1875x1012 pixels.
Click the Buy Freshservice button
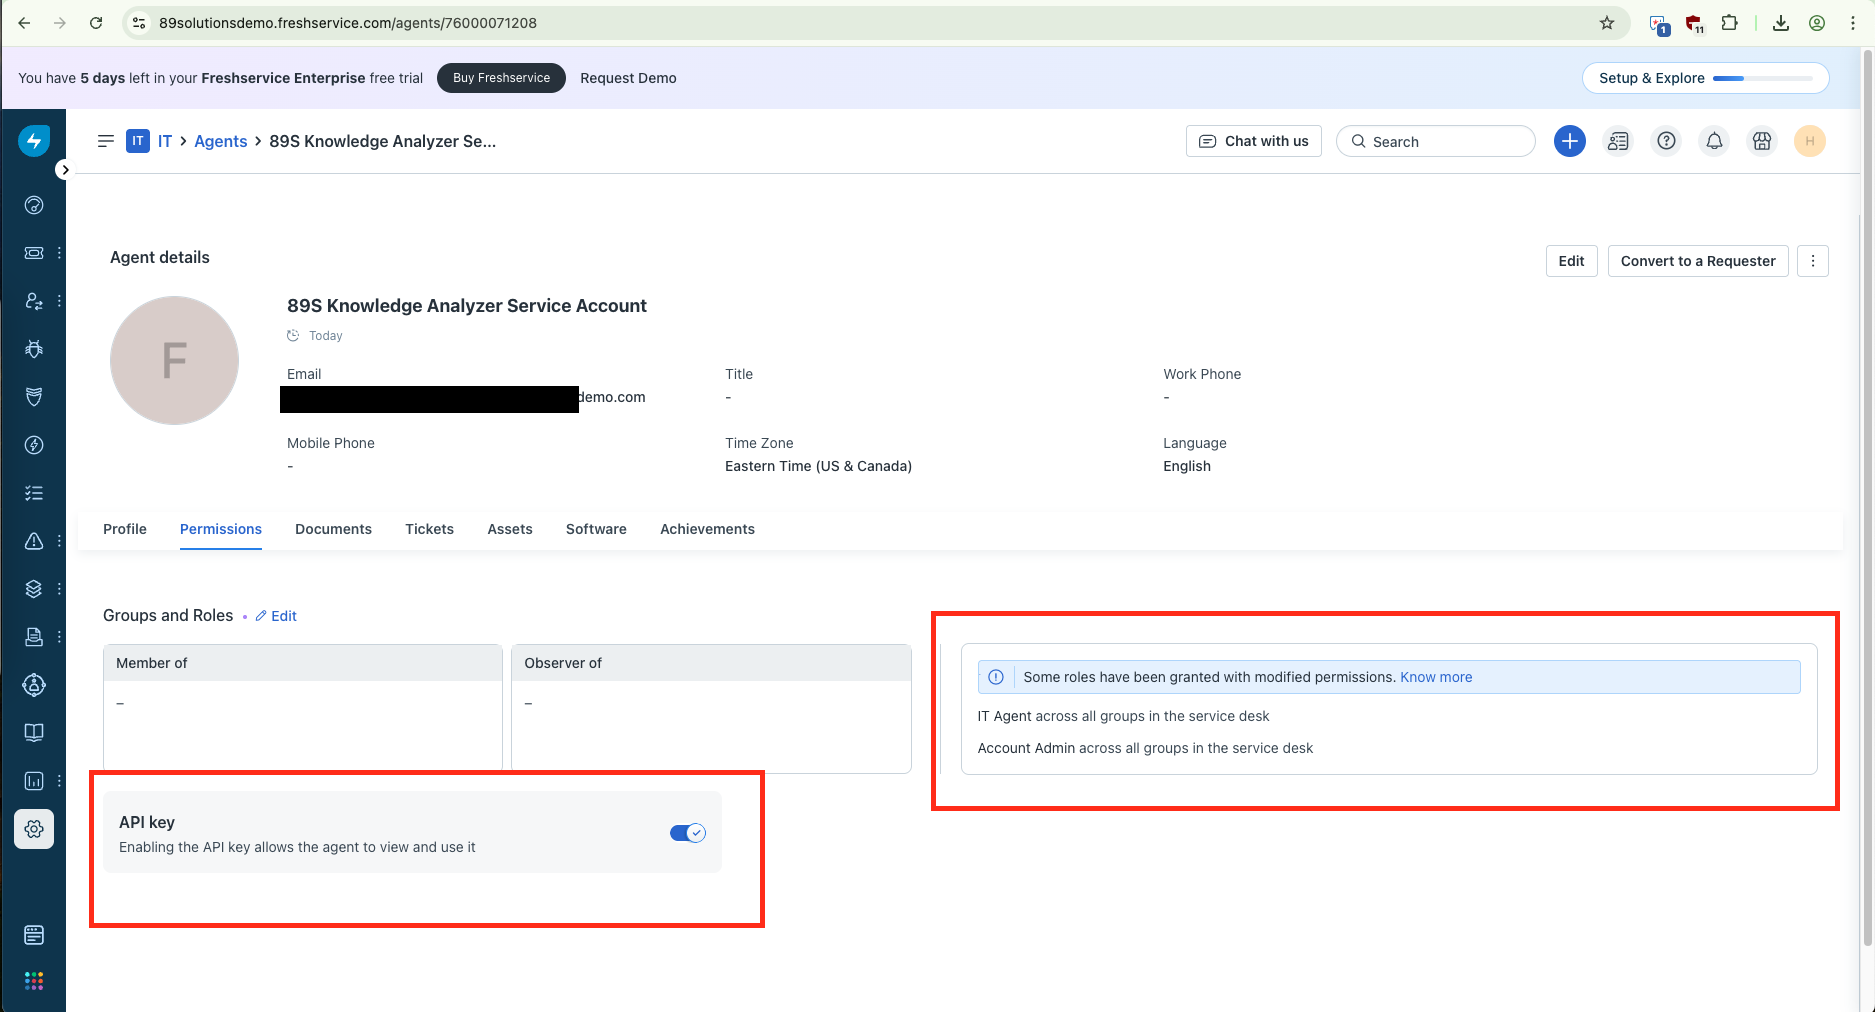click(x=501, y=78)
